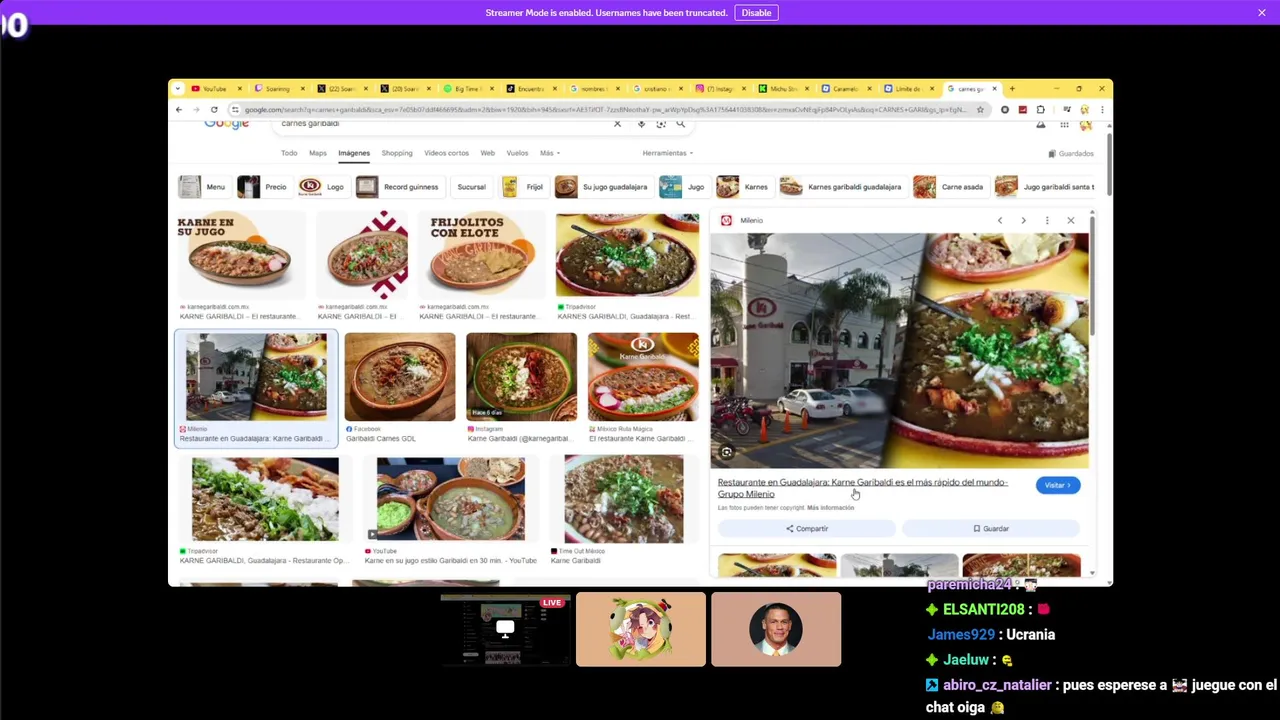Select the Menu suggestion chip
Image resolution: width=1280 pixels, height=720 pixels.
(x=203, y=187)
